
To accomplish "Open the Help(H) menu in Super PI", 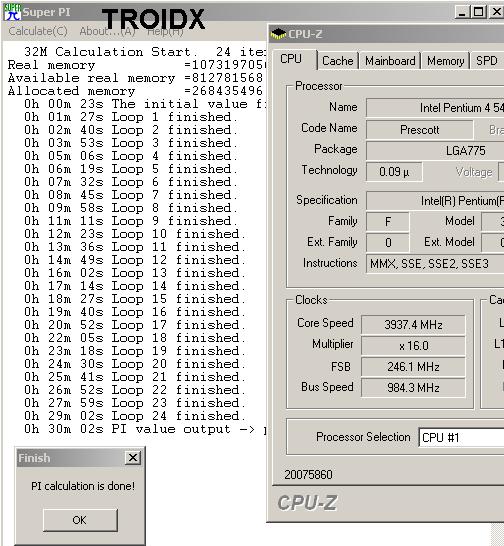I will (x=165, y=31).
